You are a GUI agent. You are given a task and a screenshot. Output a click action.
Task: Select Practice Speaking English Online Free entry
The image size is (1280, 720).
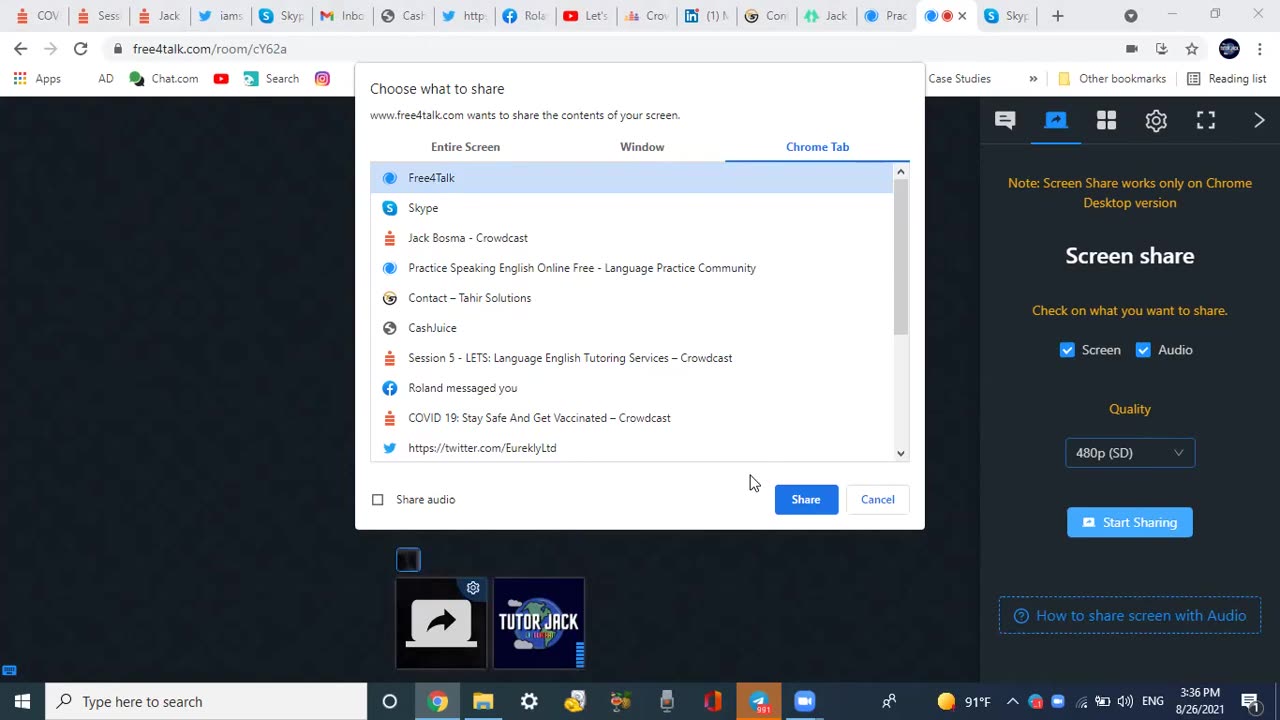click(631, 268)
